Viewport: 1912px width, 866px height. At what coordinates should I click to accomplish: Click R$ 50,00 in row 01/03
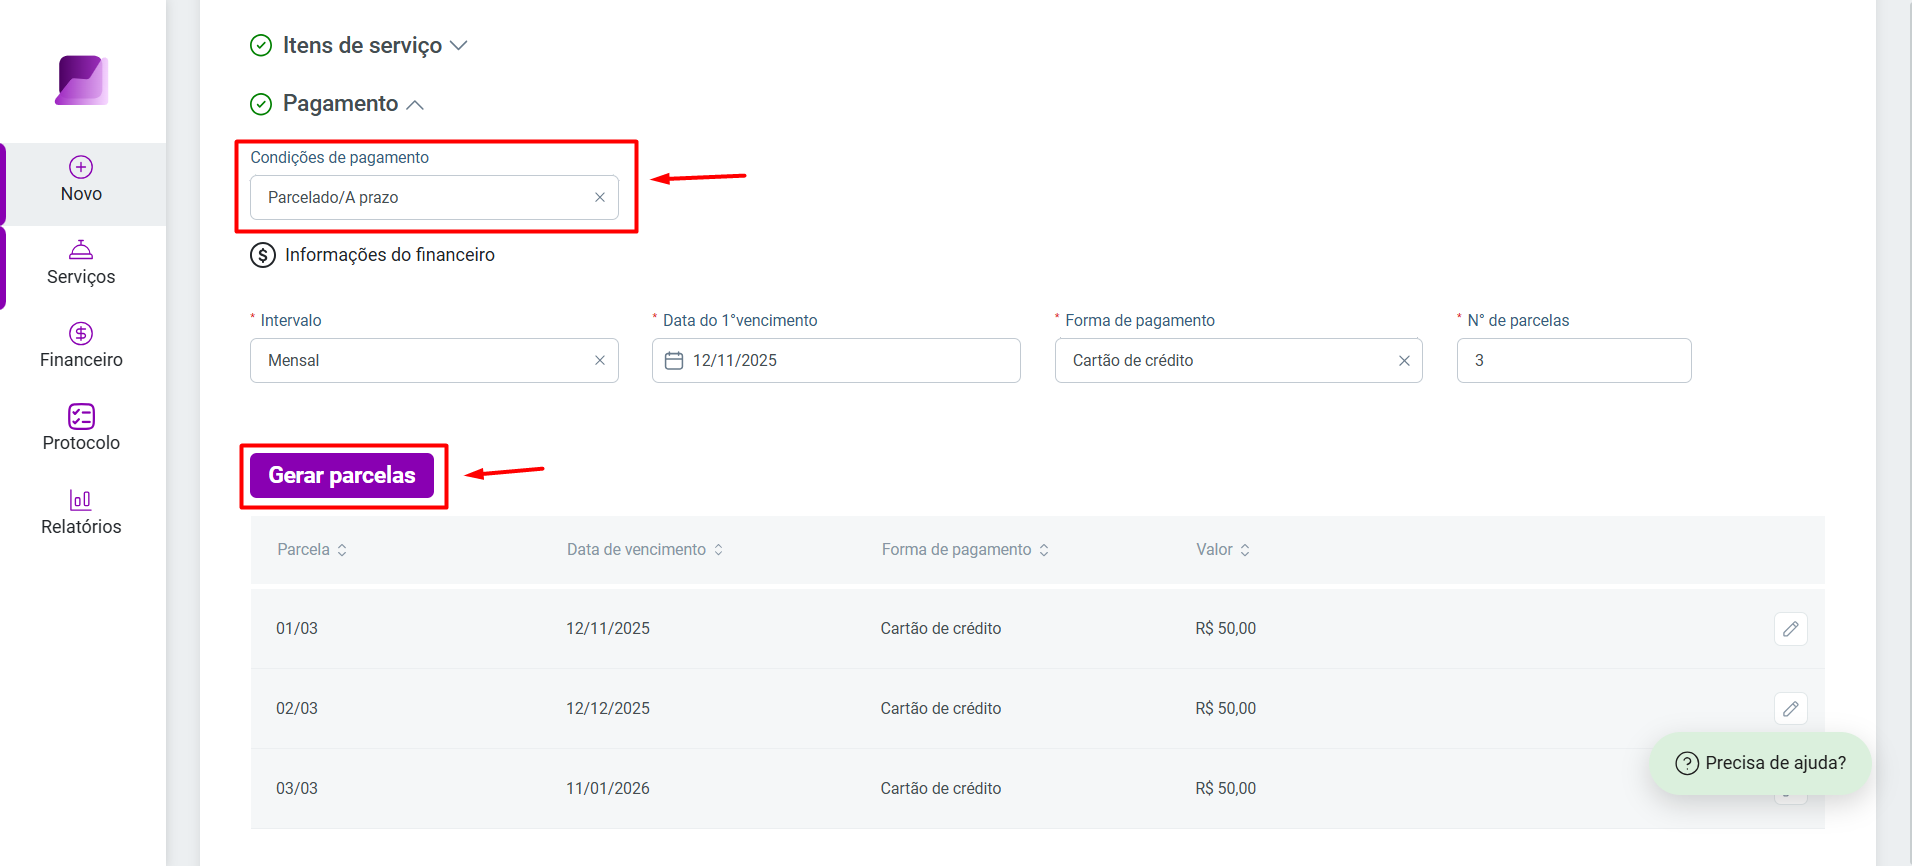click(1226, 629)
